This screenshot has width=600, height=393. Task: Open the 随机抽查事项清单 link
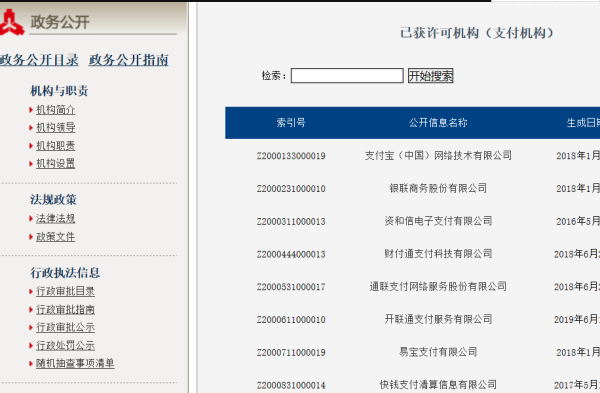tap(75, 364)
